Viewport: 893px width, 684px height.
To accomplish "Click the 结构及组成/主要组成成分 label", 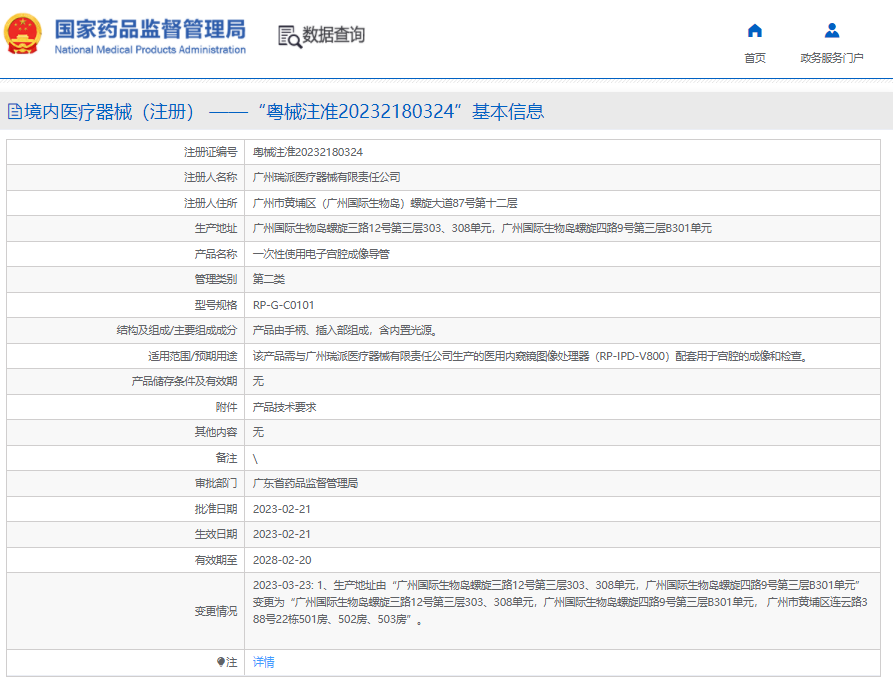I will click(177, 330).
